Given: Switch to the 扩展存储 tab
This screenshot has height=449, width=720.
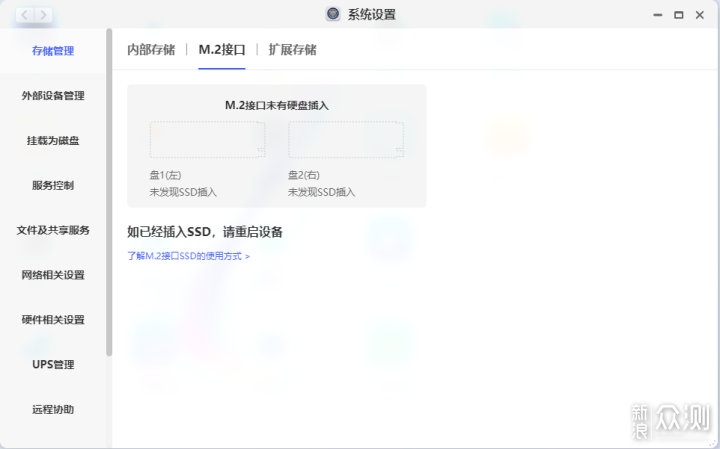Looking at the screenshot, I should coord(292,50).
